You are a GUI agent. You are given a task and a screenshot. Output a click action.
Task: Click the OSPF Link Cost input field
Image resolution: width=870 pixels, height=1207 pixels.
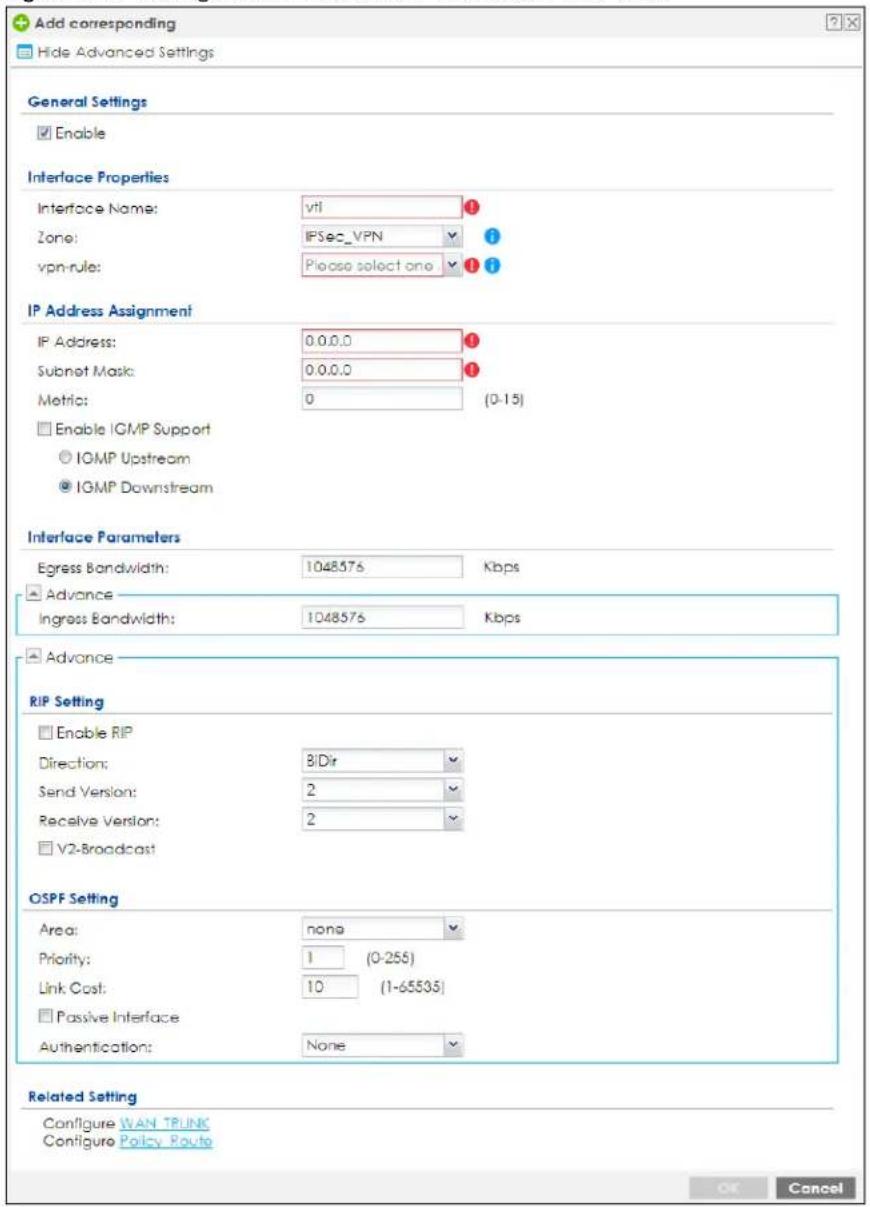329,988
